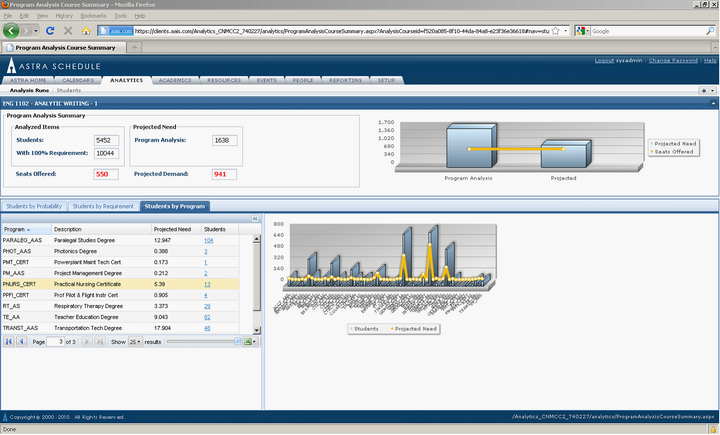
Task: Open the People tab
Action: 303,80
